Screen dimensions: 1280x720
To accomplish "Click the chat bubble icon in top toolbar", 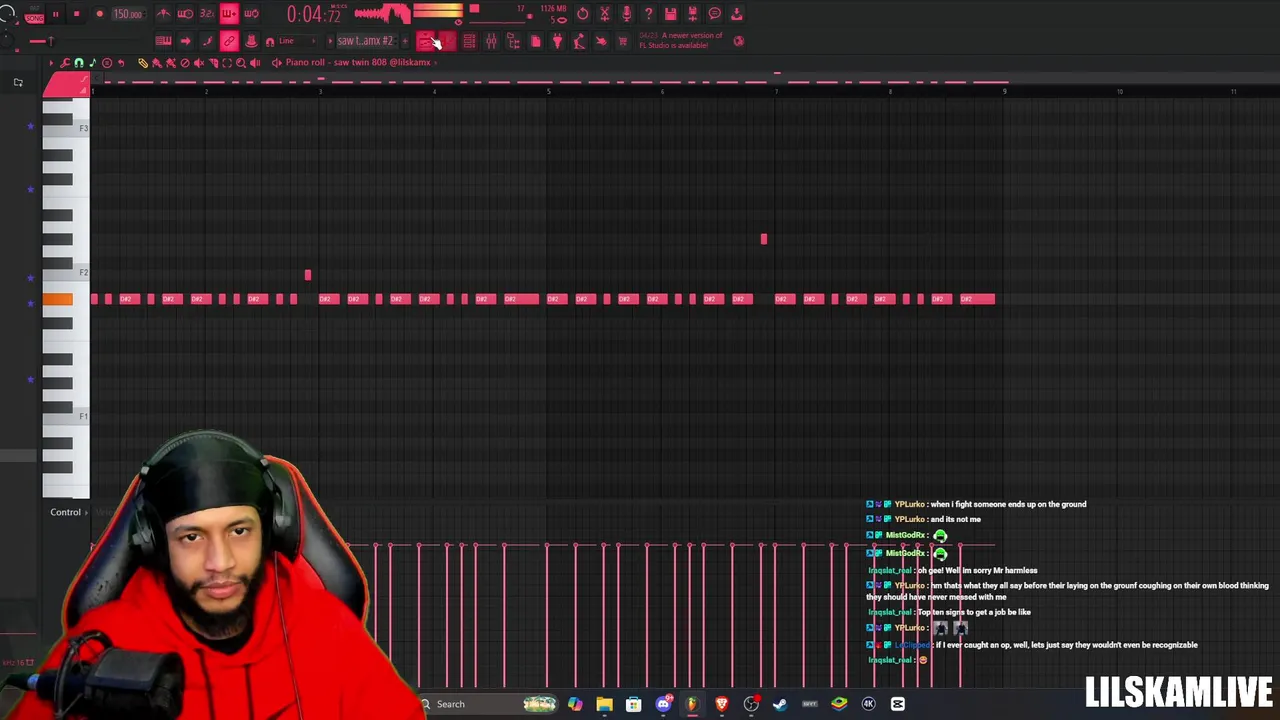I will 714,14.
